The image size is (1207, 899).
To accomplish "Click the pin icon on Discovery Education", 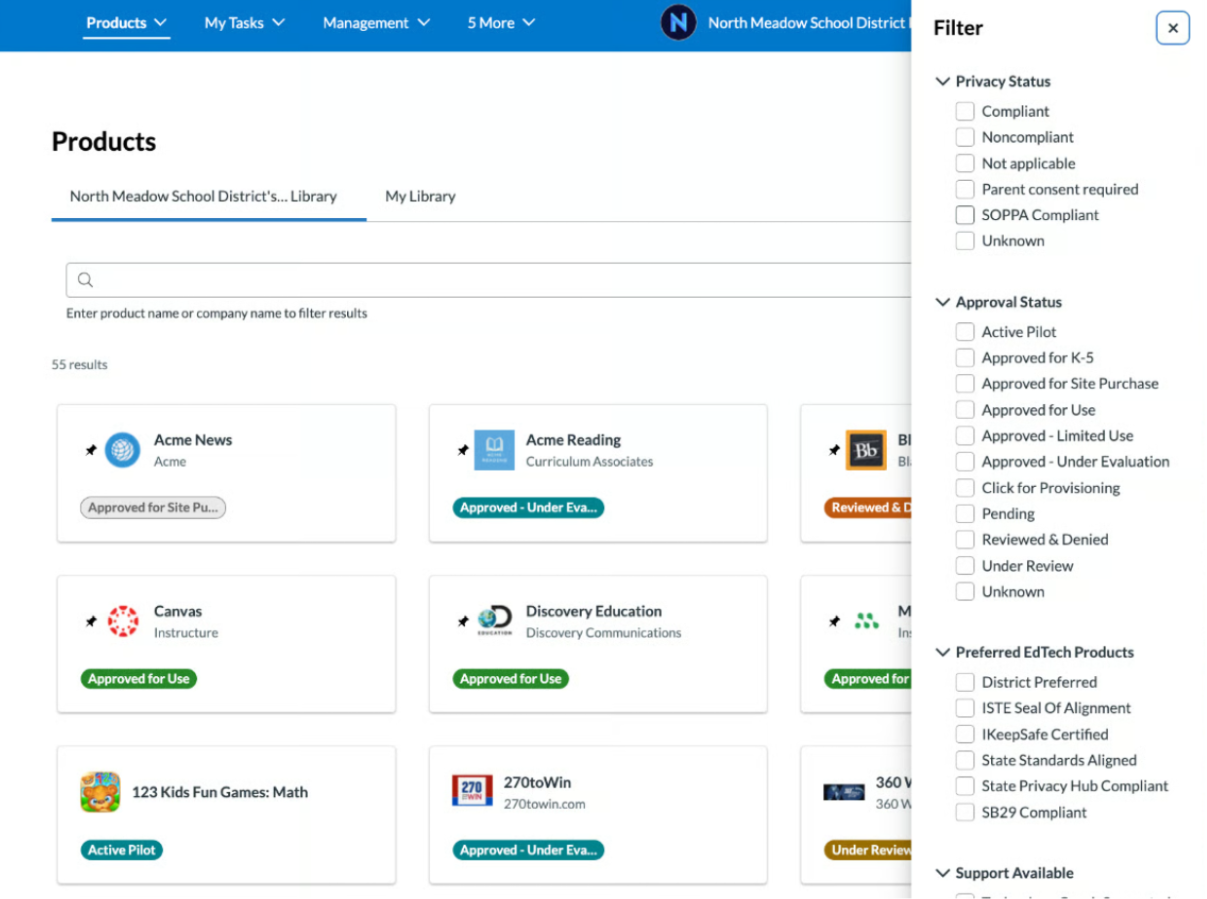I will [463, 621].
